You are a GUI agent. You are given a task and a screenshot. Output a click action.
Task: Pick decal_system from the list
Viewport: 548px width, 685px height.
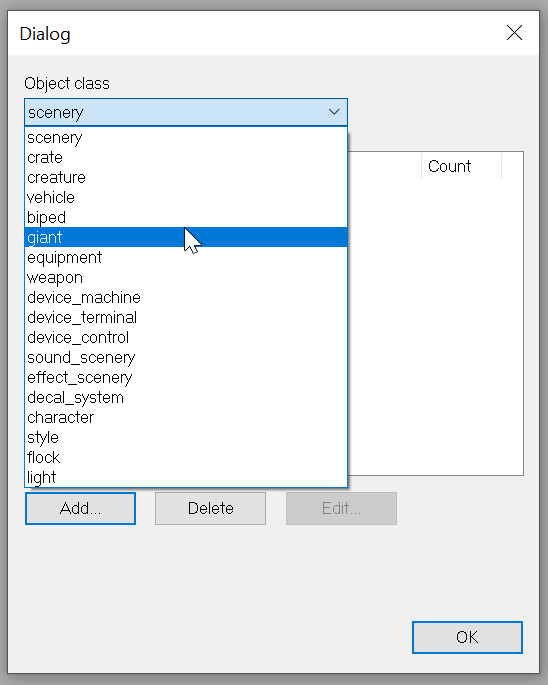pyautogui.click(x=186, y=398)
